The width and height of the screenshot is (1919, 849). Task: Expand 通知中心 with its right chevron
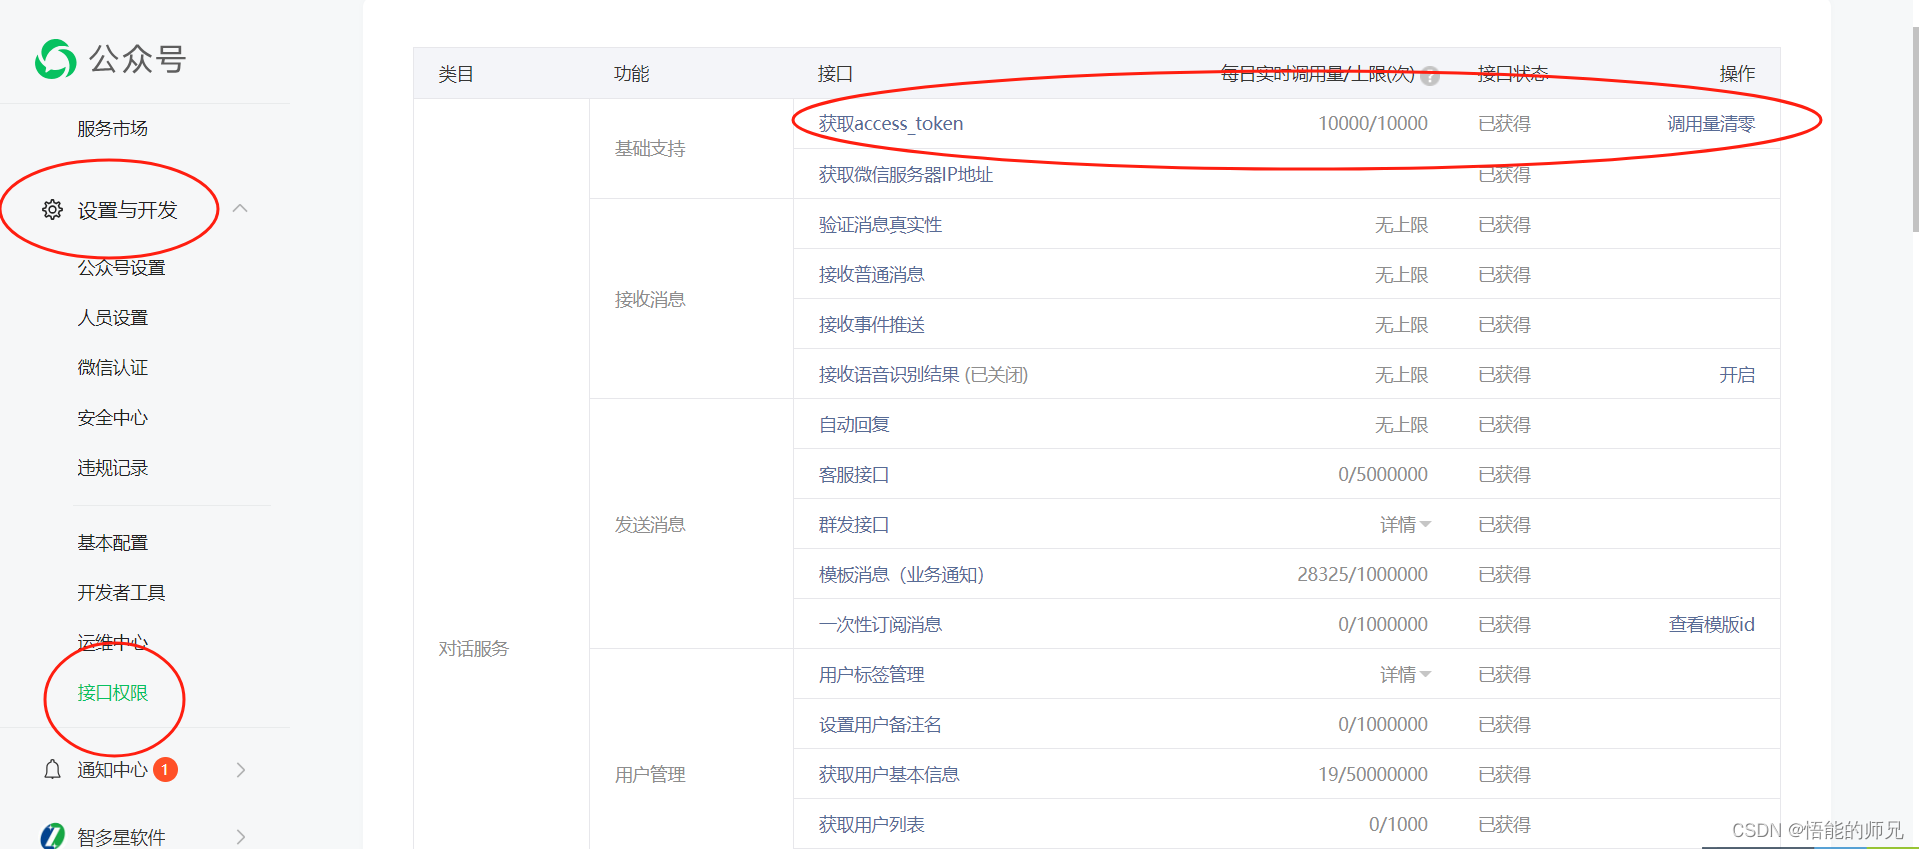click(241, 769)
